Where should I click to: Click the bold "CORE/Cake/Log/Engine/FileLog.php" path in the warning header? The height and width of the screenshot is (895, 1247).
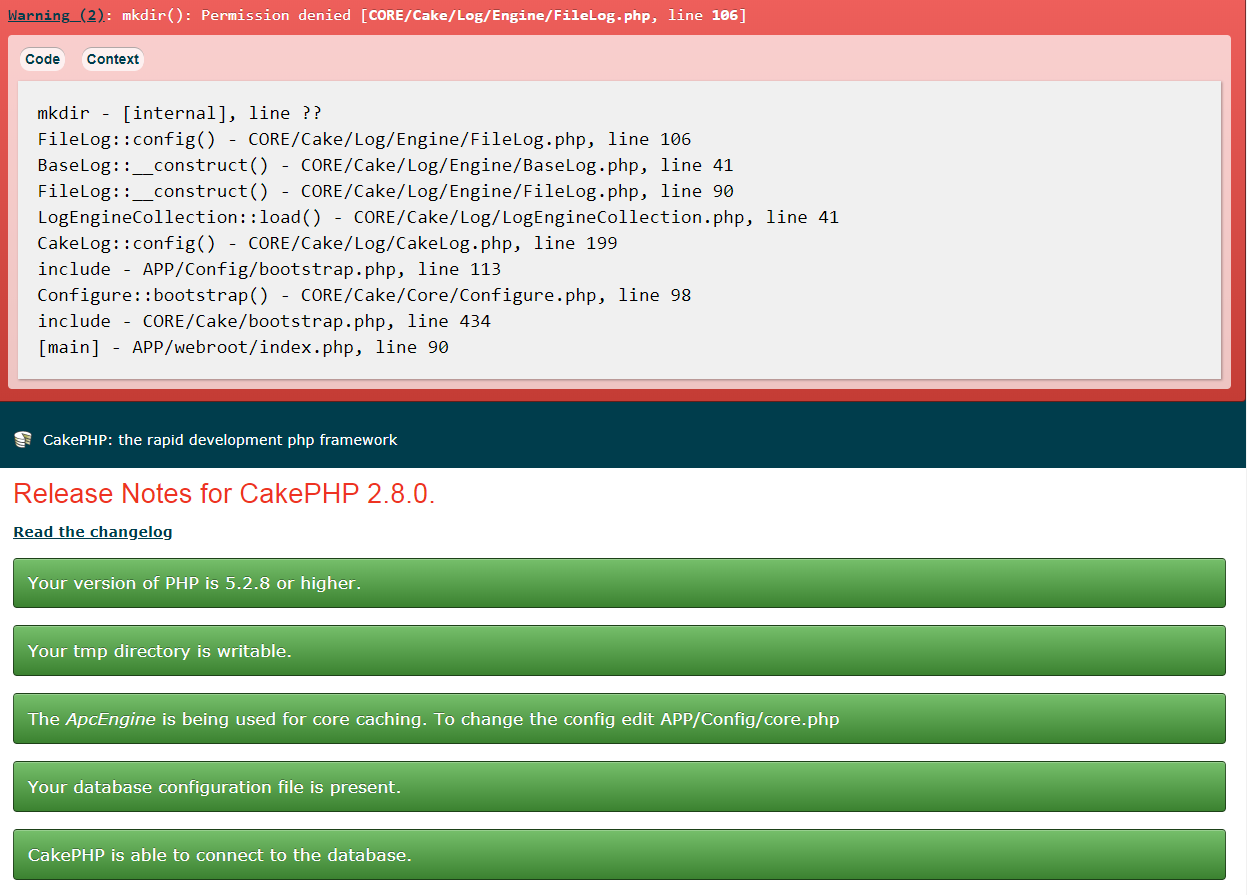510,16
